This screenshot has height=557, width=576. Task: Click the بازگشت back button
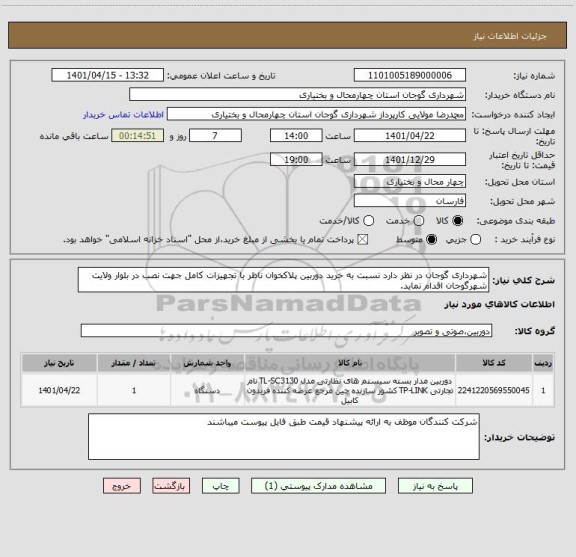click(171, 486)
